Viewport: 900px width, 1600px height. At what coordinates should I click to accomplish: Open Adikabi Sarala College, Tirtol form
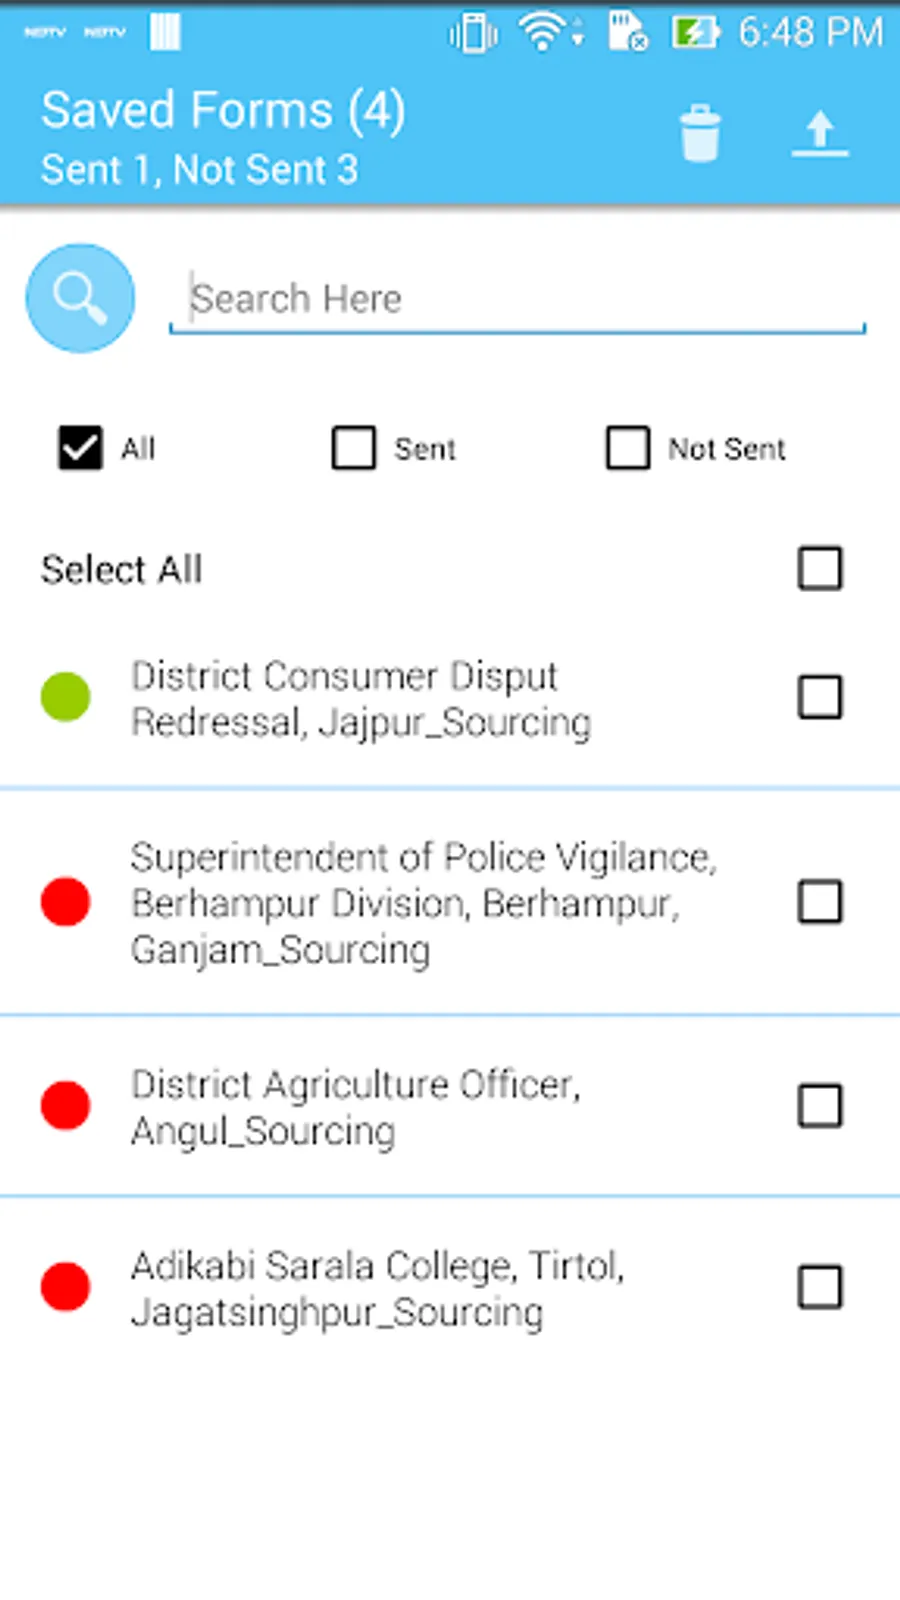pyautogui.click(x=377, y=1288)
